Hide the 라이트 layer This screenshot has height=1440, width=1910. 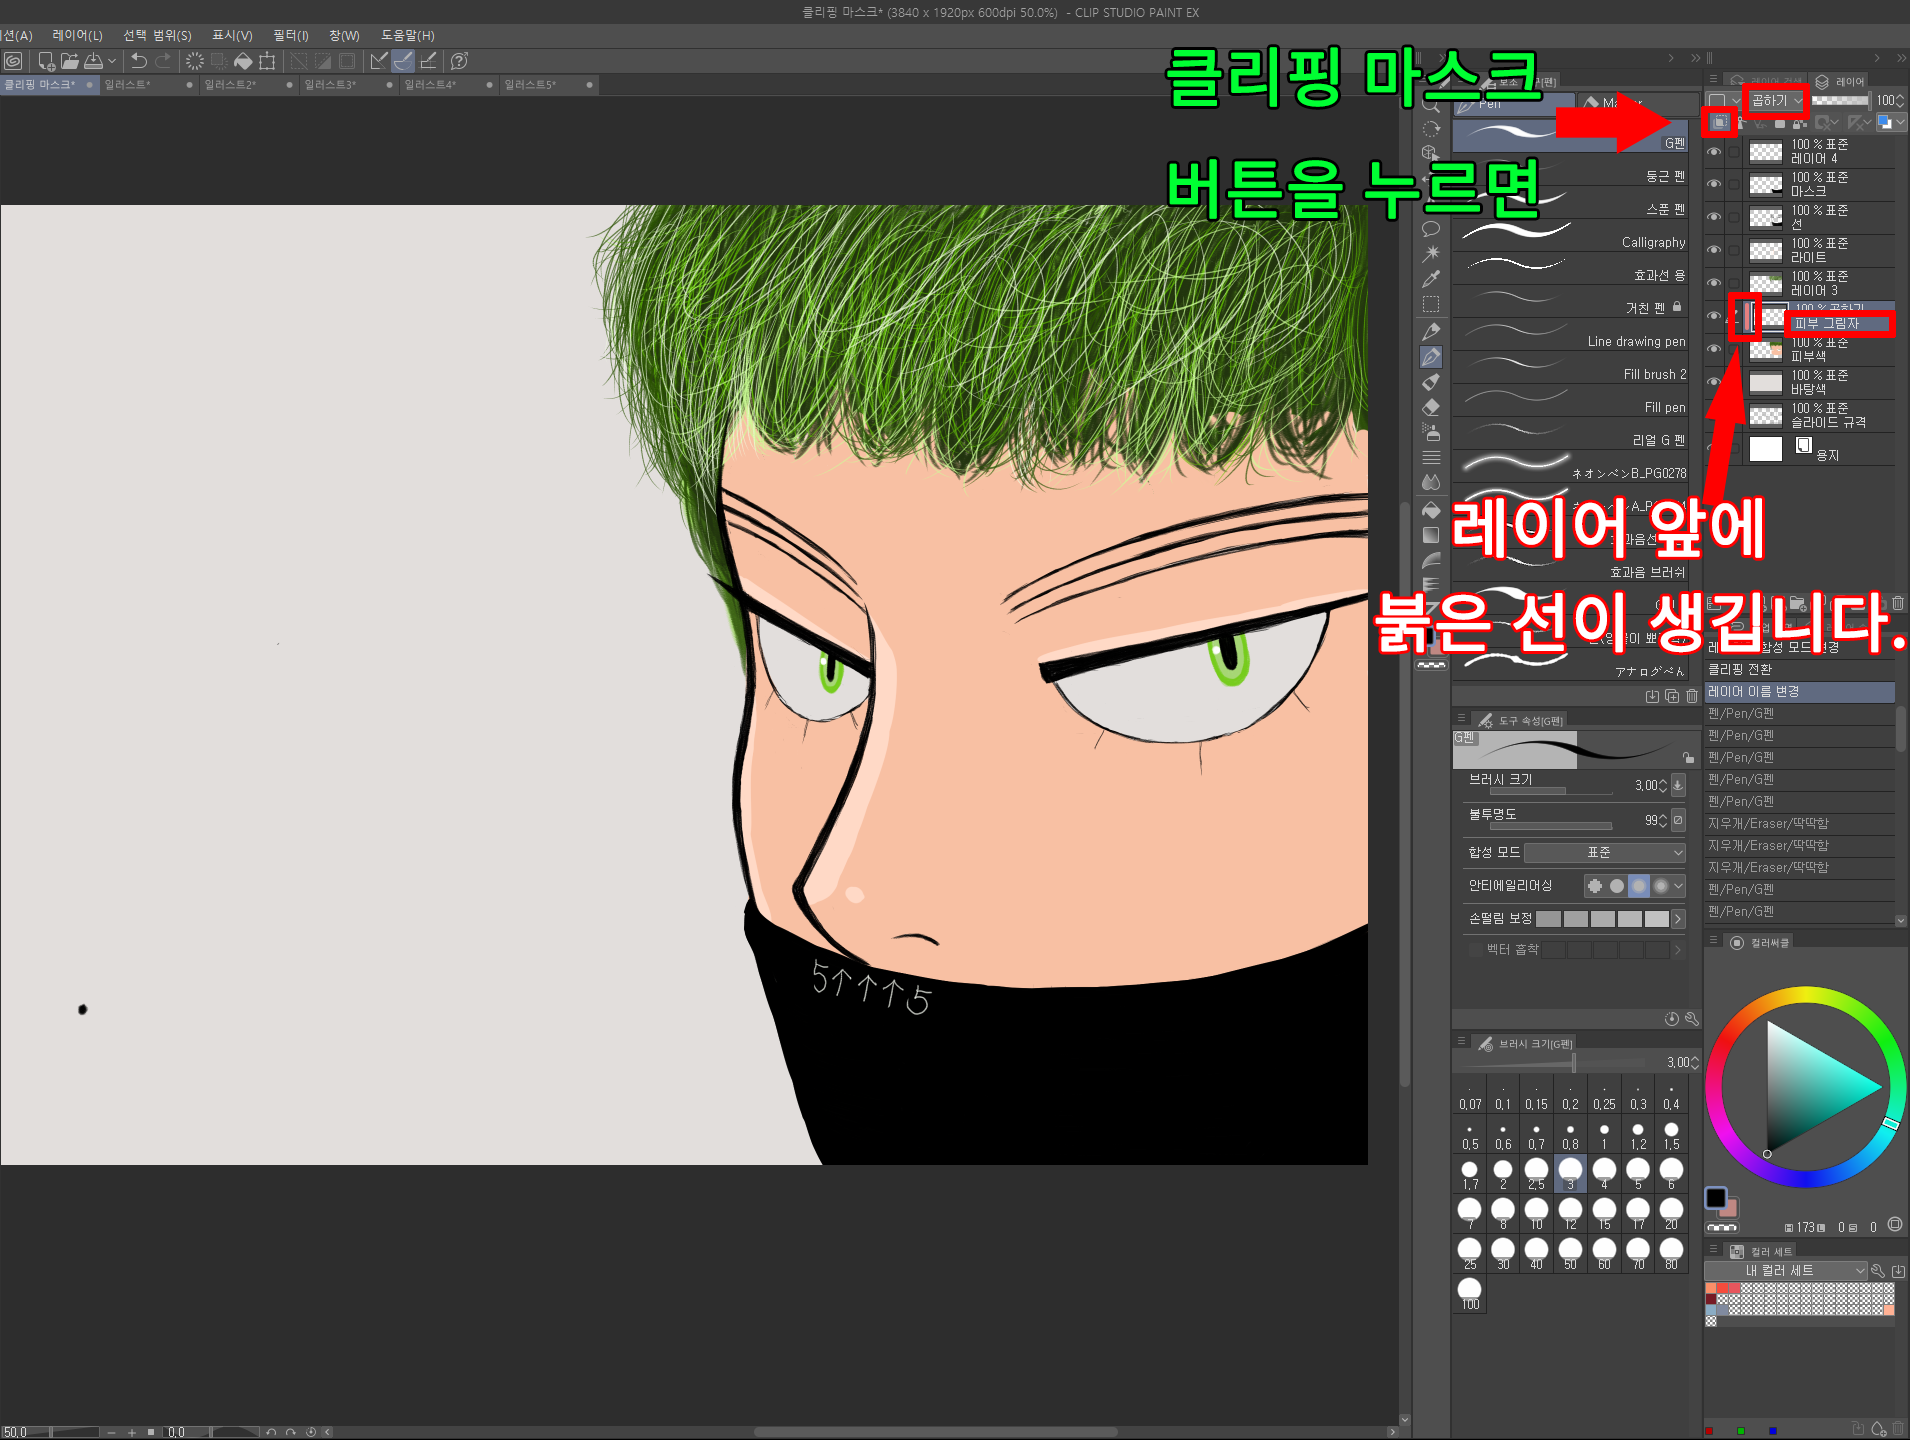tap(1714, 250)
